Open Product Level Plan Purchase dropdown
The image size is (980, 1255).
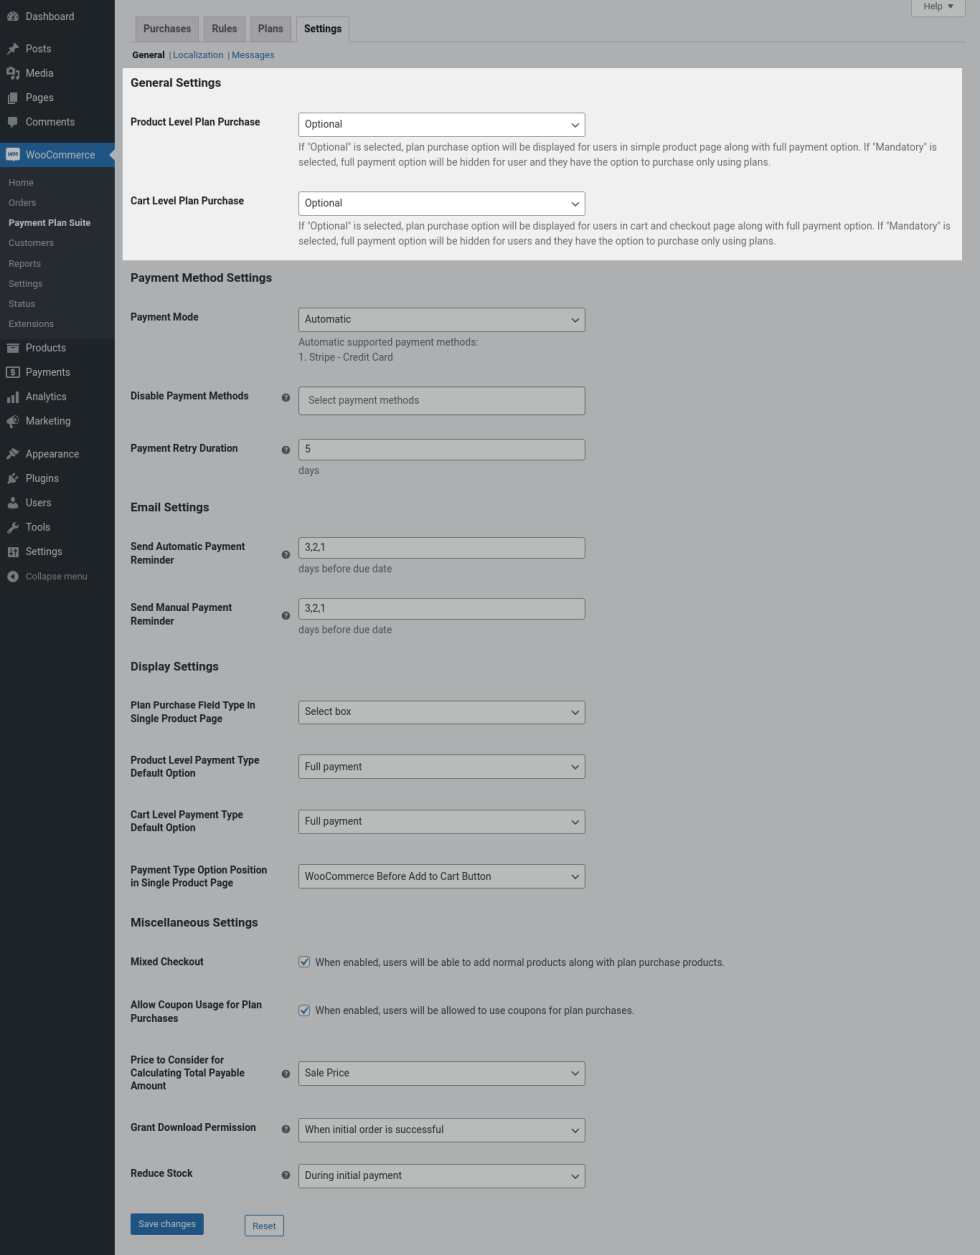click(441, 125)
